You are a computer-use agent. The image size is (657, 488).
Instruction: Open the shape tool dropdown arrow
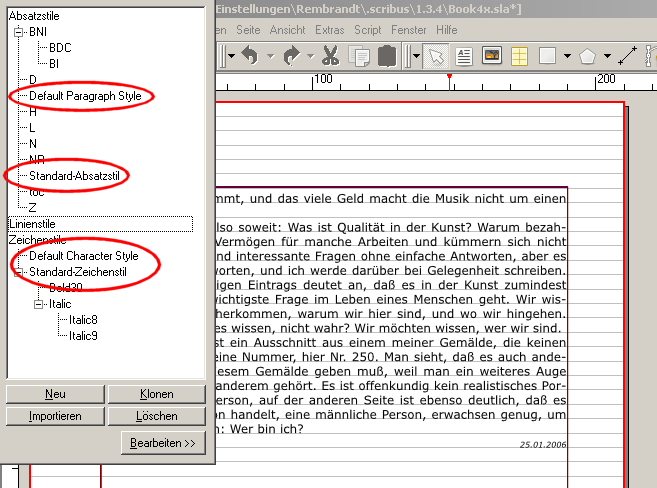(567, 56)
